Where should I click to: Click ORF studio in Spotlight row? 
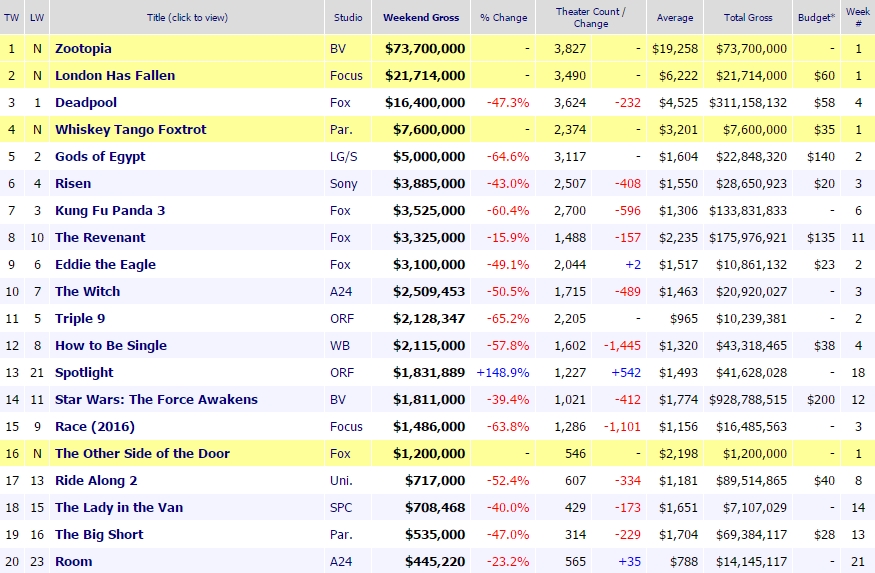click(342, 373)
